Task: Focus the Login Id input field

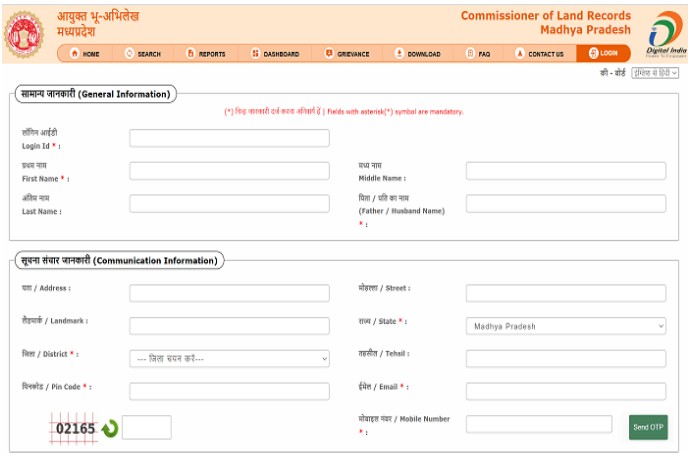Action: coord(229,138)
